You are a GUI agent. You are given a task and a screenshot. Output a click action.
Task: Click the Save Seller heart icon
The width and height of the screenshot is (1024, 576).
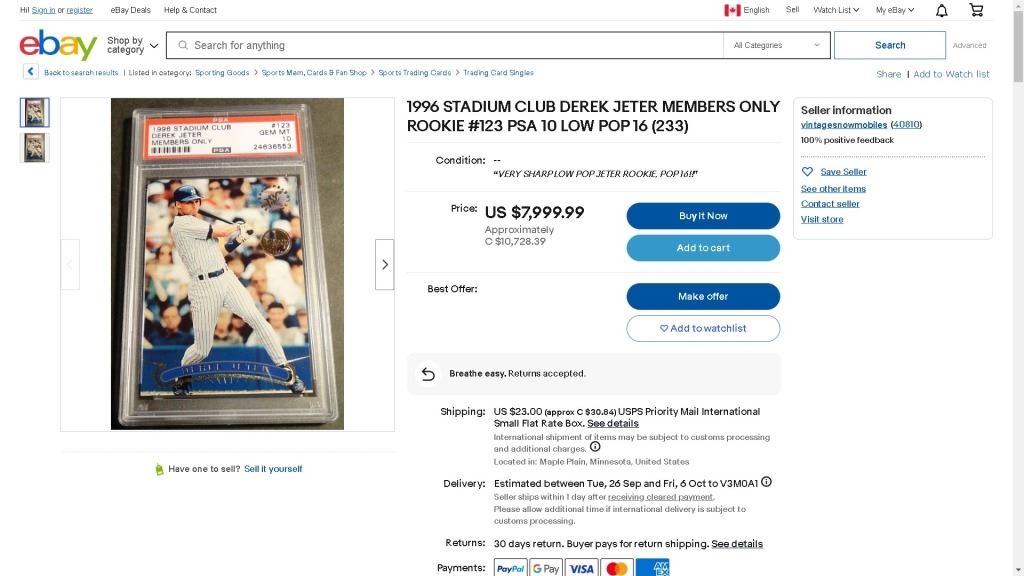(807, 172)
